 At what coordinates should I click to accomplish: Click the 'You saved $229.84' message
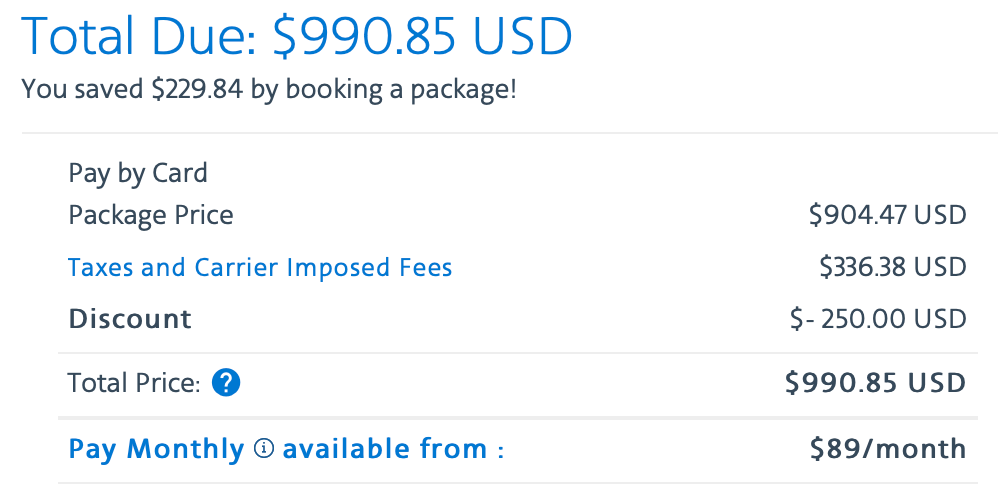pyautogui.click(x=132, y=90)
